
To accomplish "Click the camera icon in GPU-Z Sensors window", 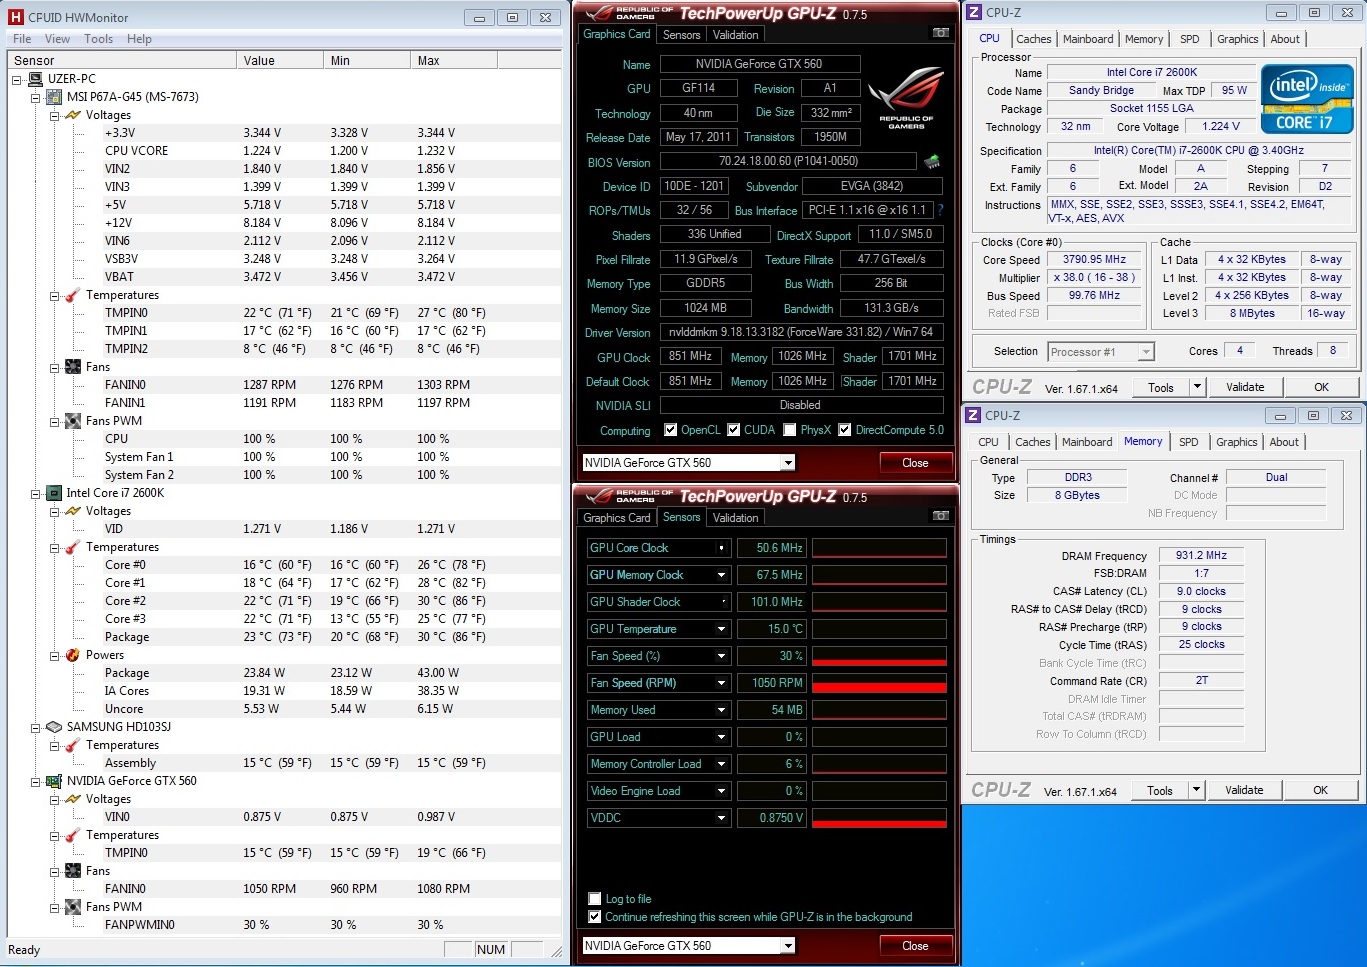I will pos(940,516).
